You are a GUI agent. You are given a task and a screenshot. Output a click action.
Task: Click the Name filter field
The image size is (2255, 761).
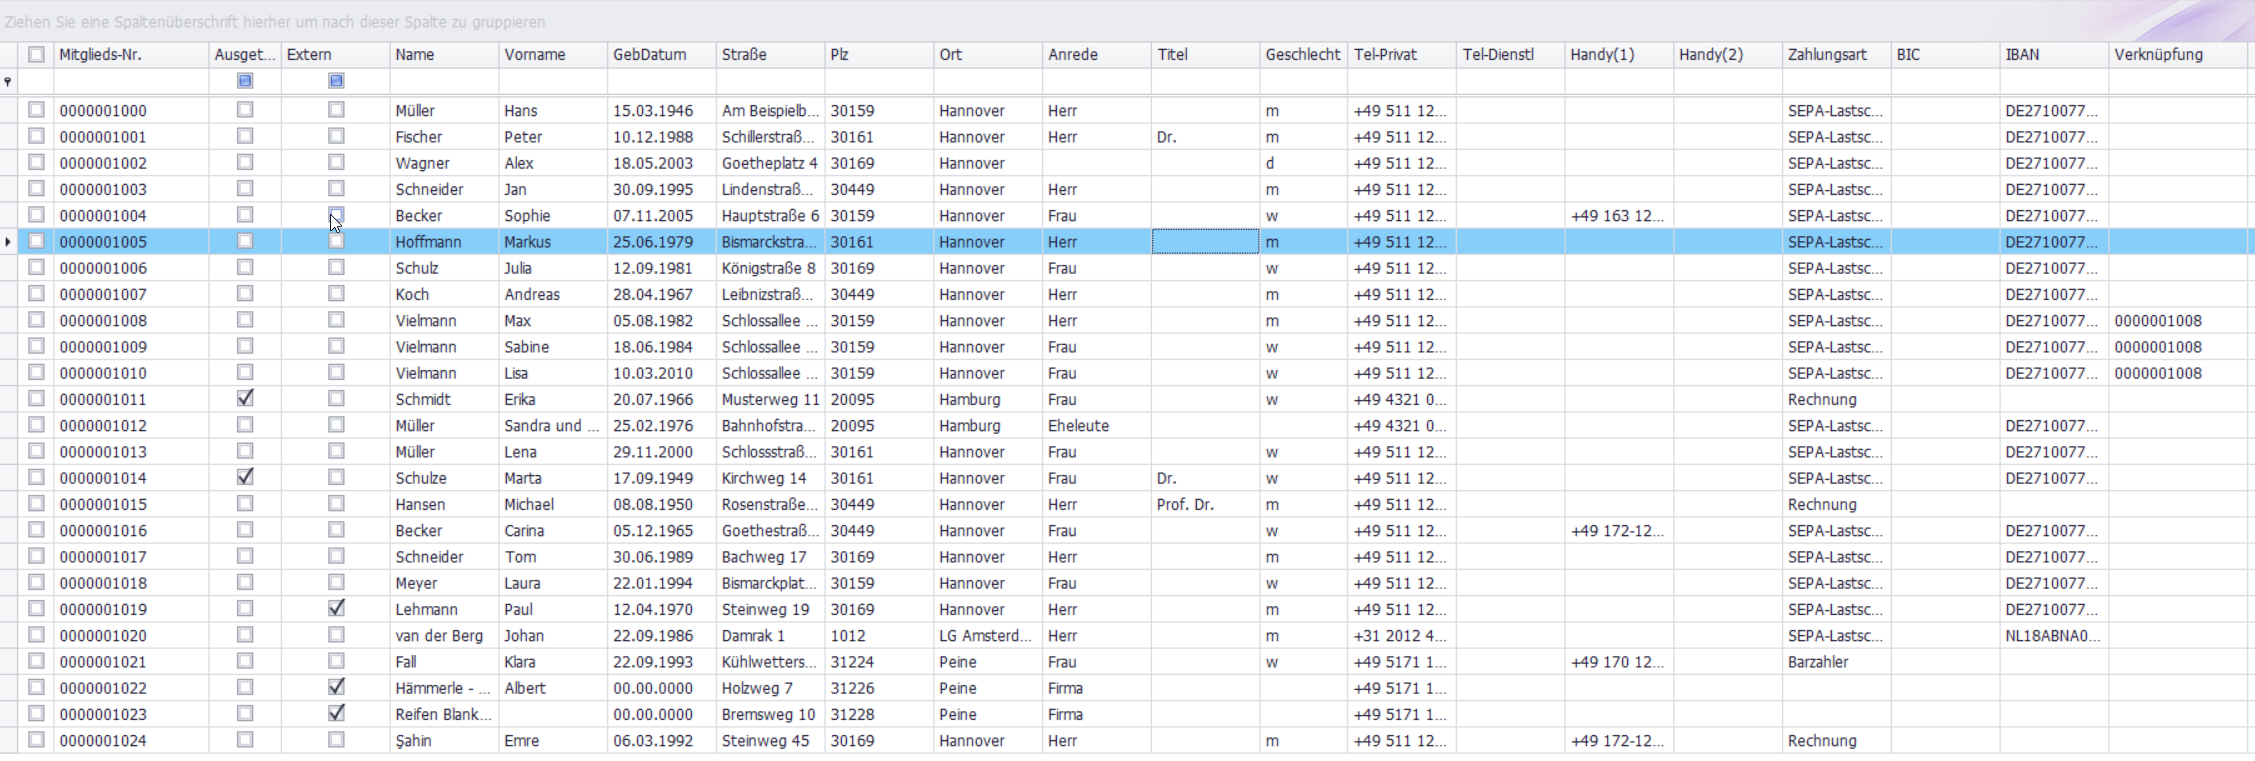click(x=443, y=81)
